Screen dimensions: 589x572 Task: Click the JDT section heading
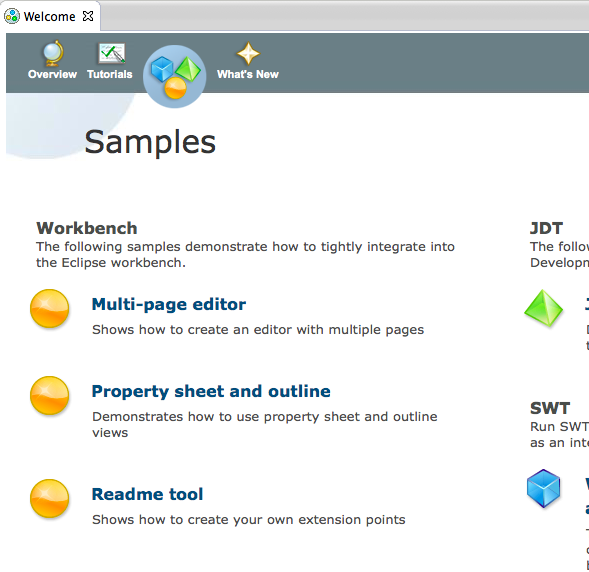click(547, 228)
